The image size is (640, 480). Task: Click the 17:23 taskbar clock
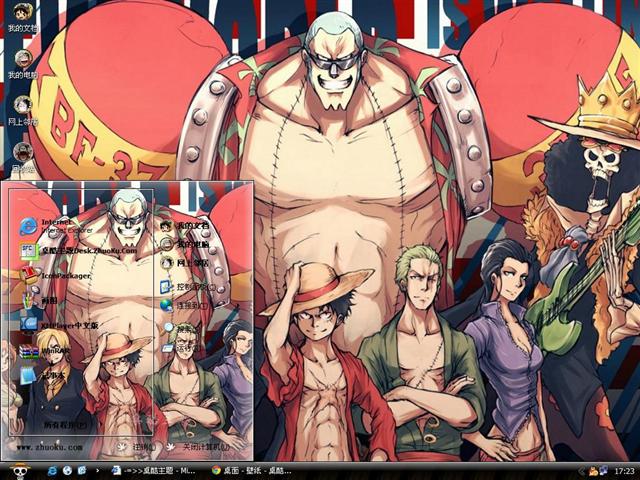tap(624, 471)
